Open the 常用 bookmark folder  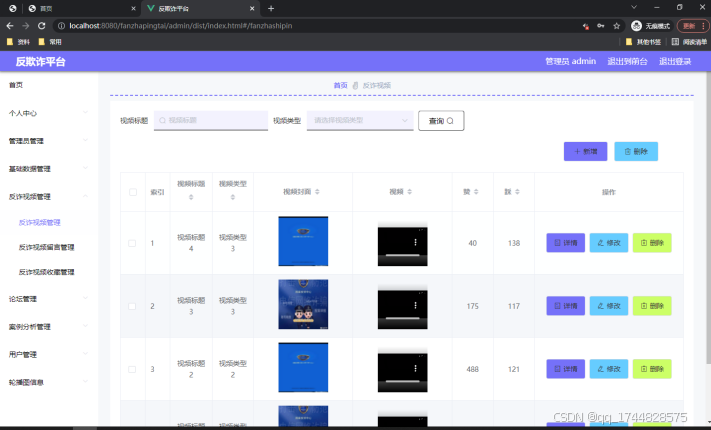tap(50, 42)
